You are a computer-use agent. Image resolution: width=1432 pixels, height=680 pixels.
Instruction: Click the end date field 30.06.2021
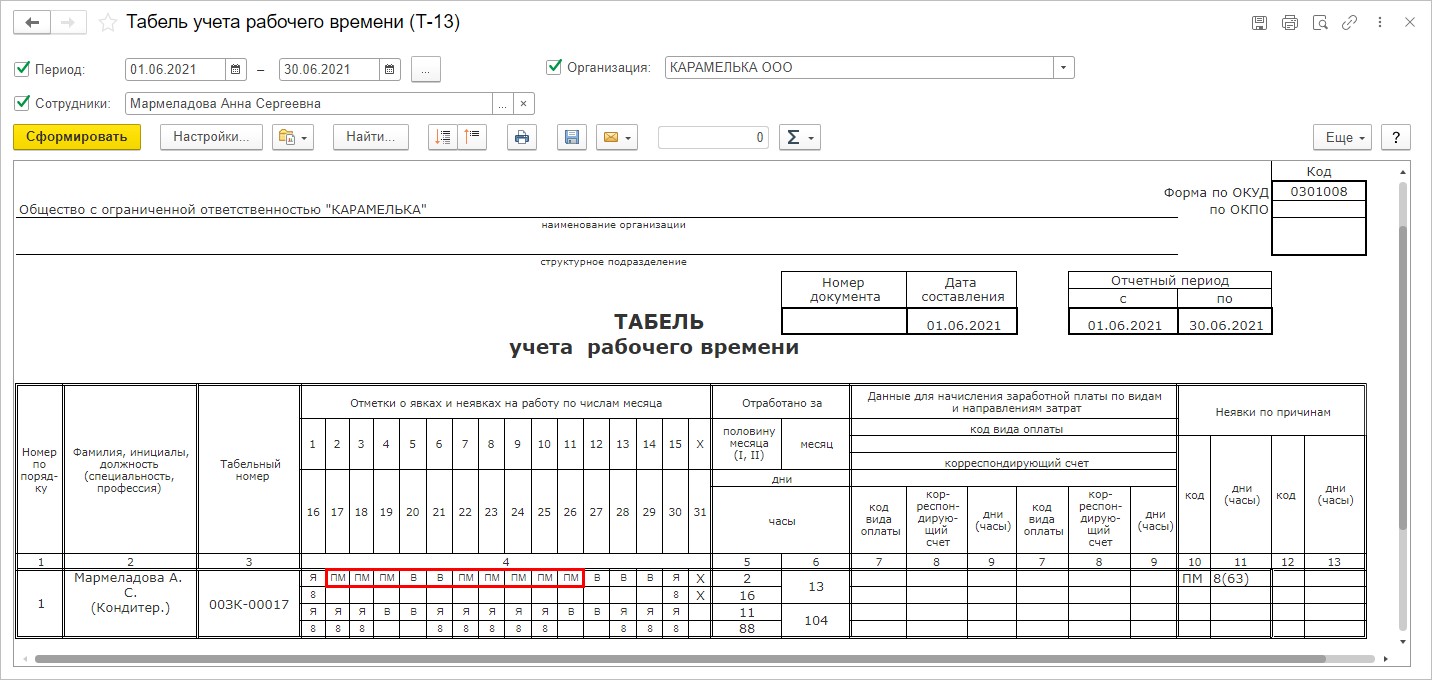(329, 69)
